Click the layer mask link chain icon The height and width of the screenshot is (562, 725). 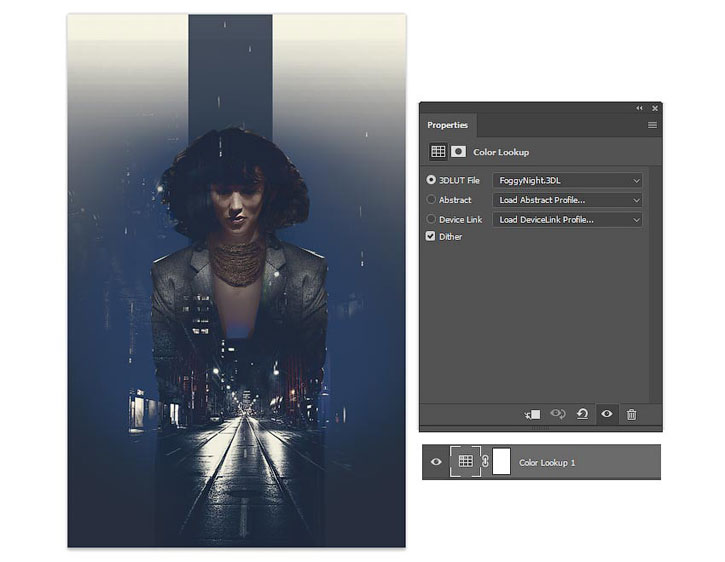(485, 461)
